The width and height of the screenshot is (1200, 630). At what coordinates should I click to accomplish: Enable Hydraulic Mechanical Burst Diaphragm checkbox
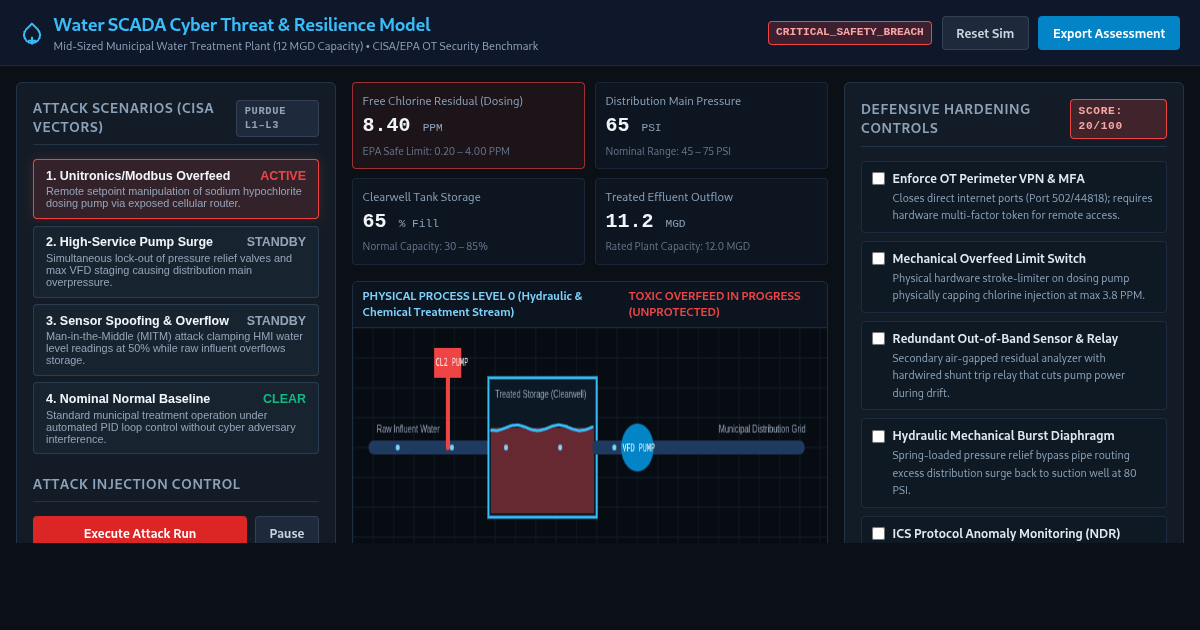coord(878,436)
